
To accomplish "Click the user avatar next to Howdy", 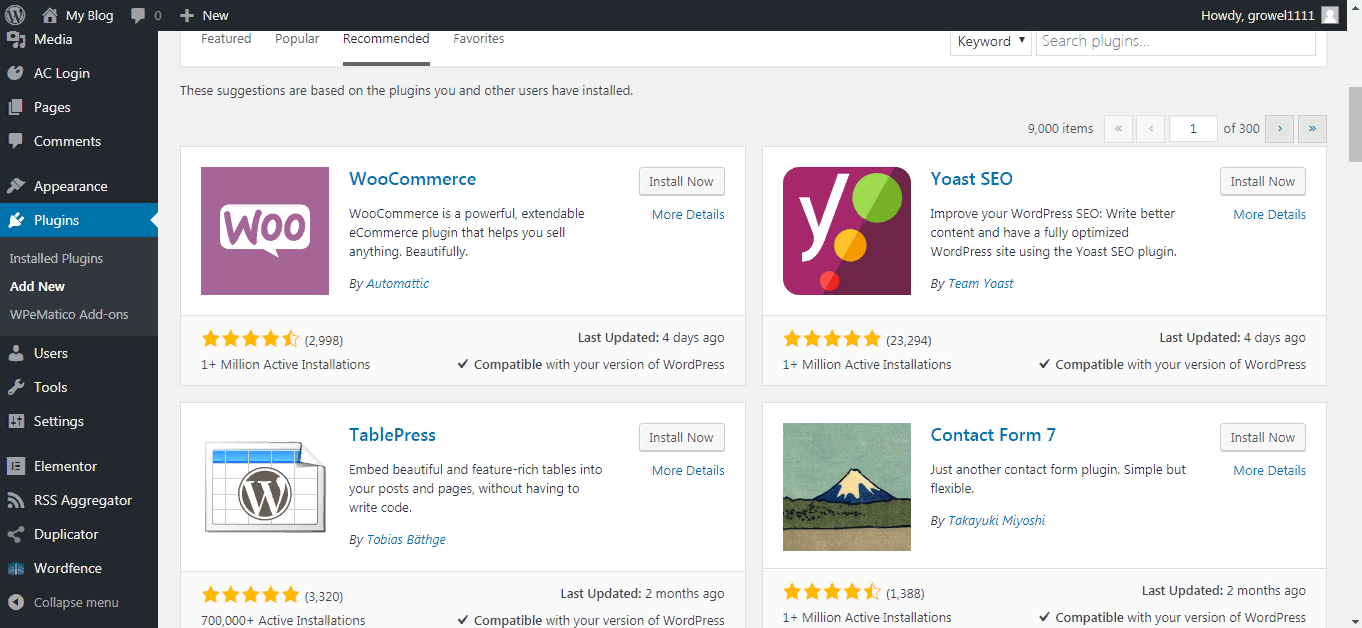I will point(1330,15).
